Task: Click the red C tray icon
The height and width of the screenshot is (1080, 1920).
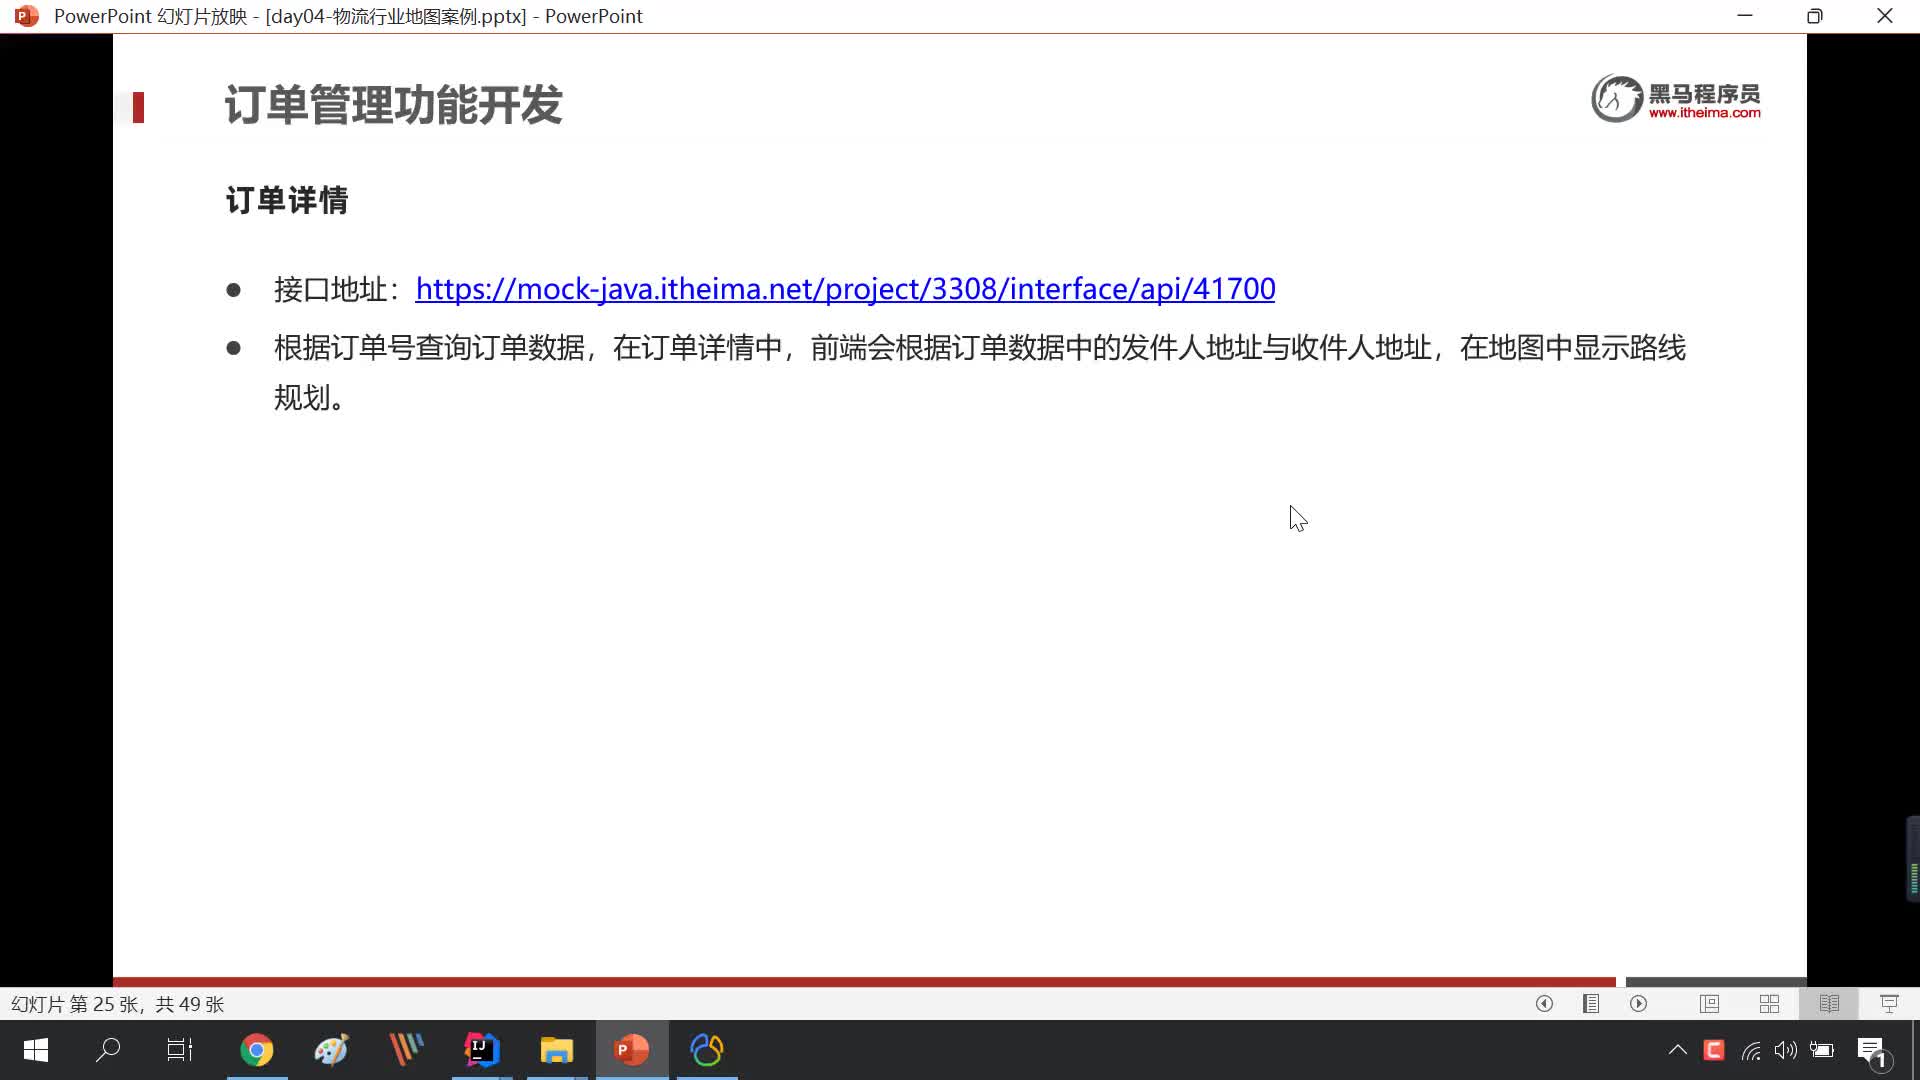Action: click(1714, 1050)
